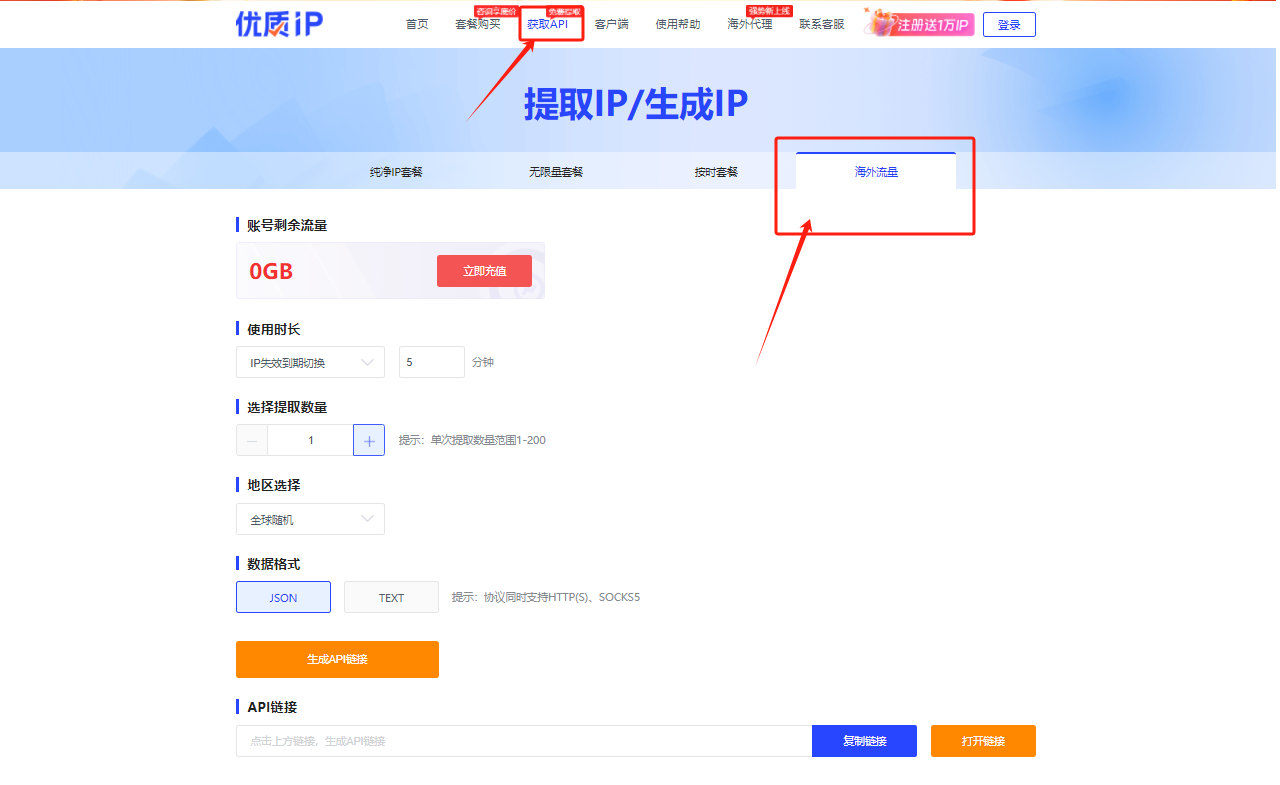The height and width of the screenshot is (785, 1280).
Task: Open the 按时套餐 tab
Action: (716, 172)
